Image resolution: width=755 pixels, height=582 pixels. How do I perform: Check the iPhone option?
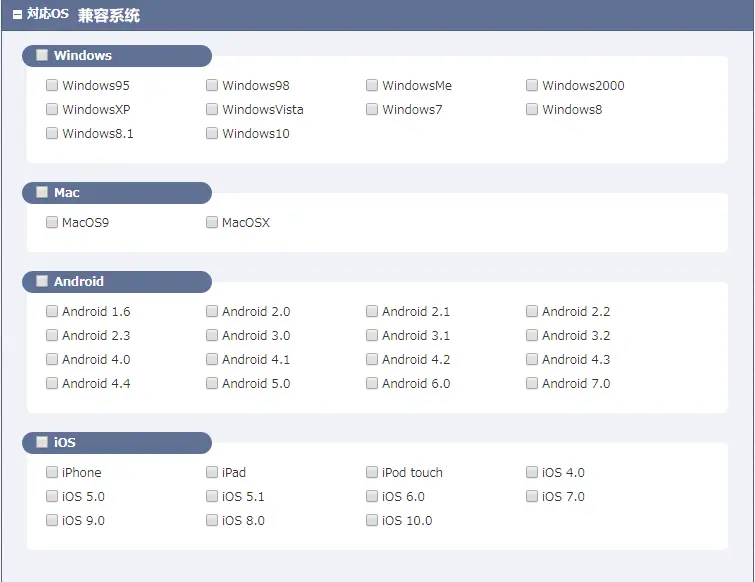point(52,473)
